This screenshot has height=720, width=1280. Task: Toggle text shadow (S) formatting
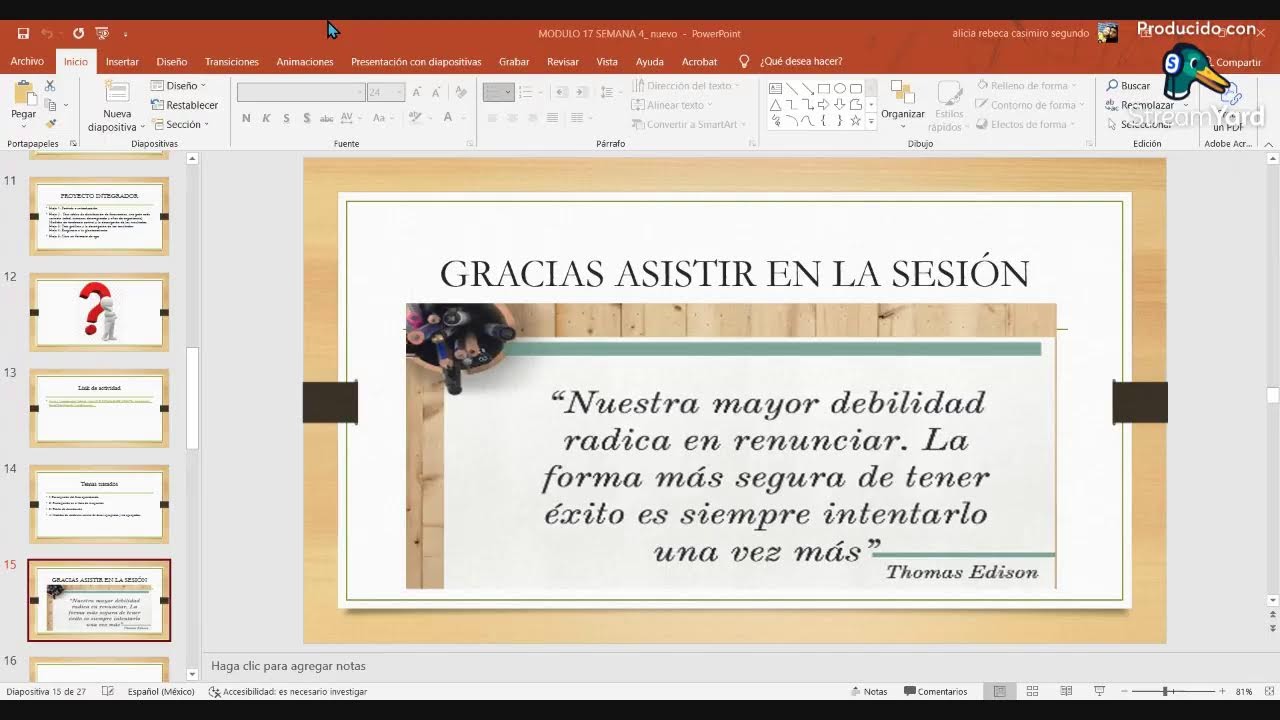coord(306,118)
